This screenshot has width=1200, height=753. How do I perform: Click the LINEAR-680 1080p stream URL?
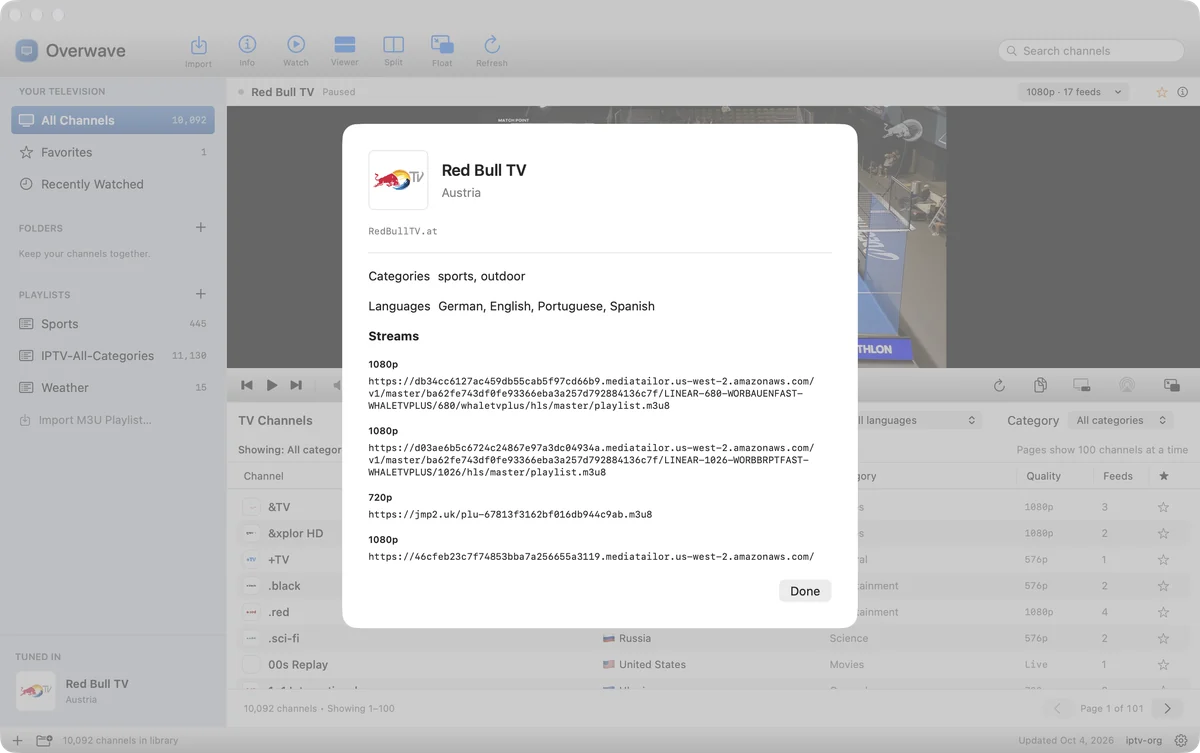click(591, 394)
